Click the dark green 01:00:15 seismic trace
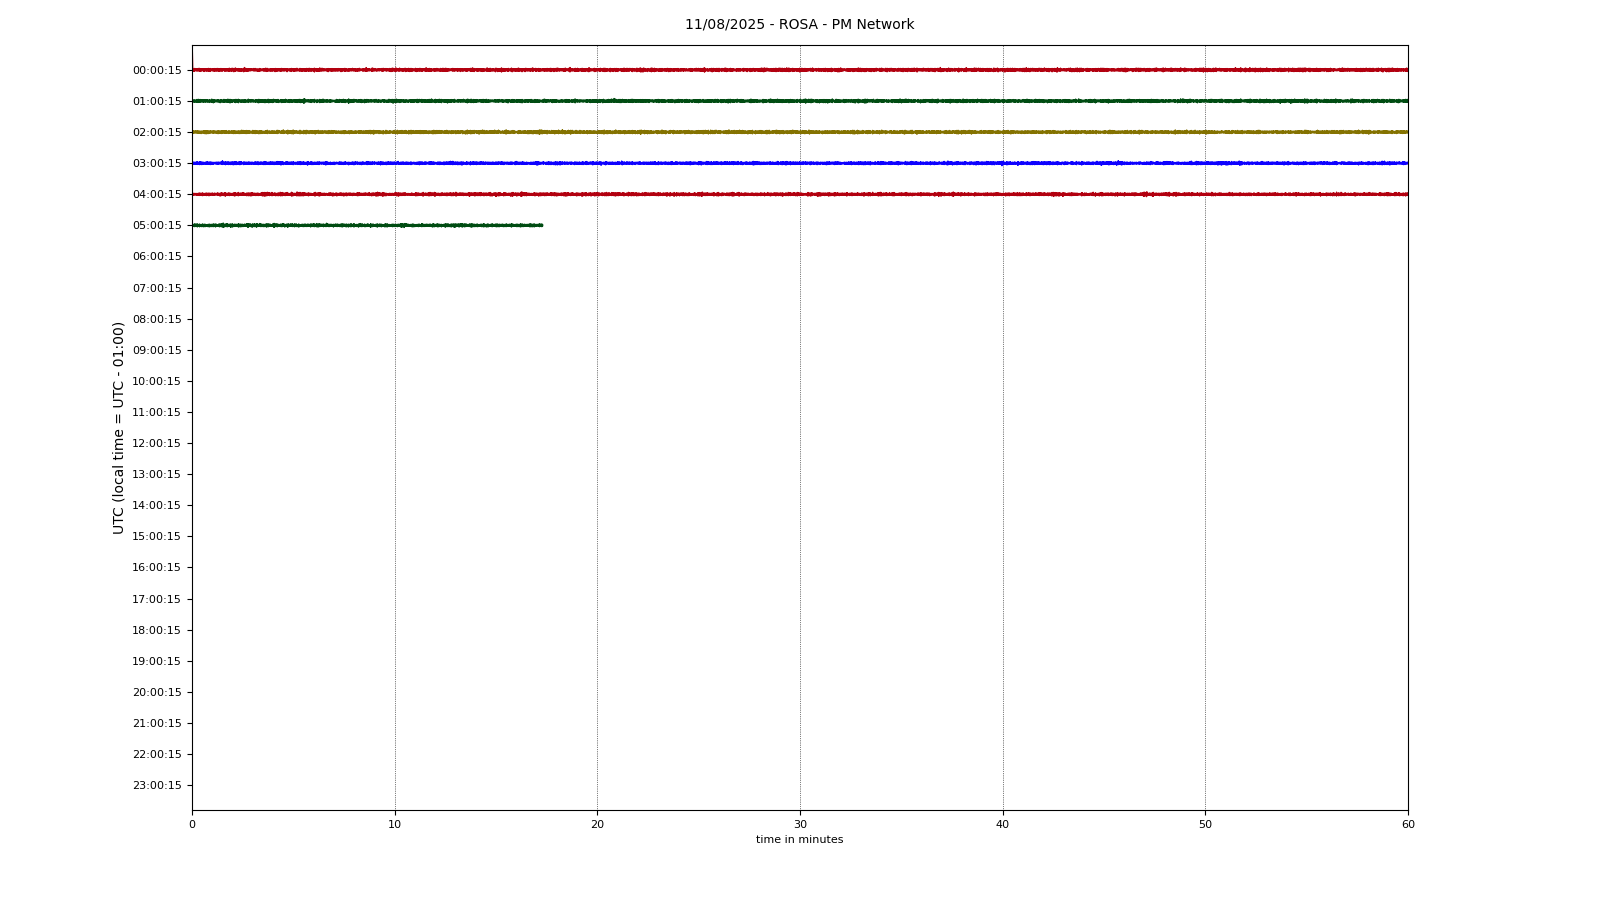 [800, 101]
